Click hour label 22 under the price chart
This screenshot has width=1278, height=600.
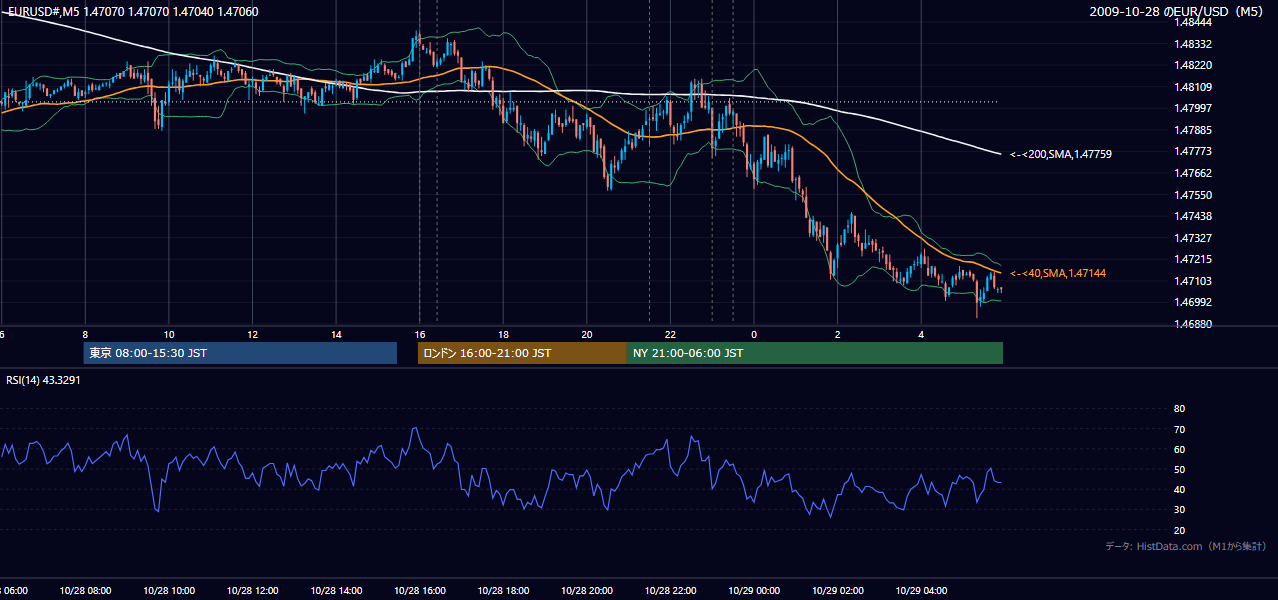(x=671, y=335)
